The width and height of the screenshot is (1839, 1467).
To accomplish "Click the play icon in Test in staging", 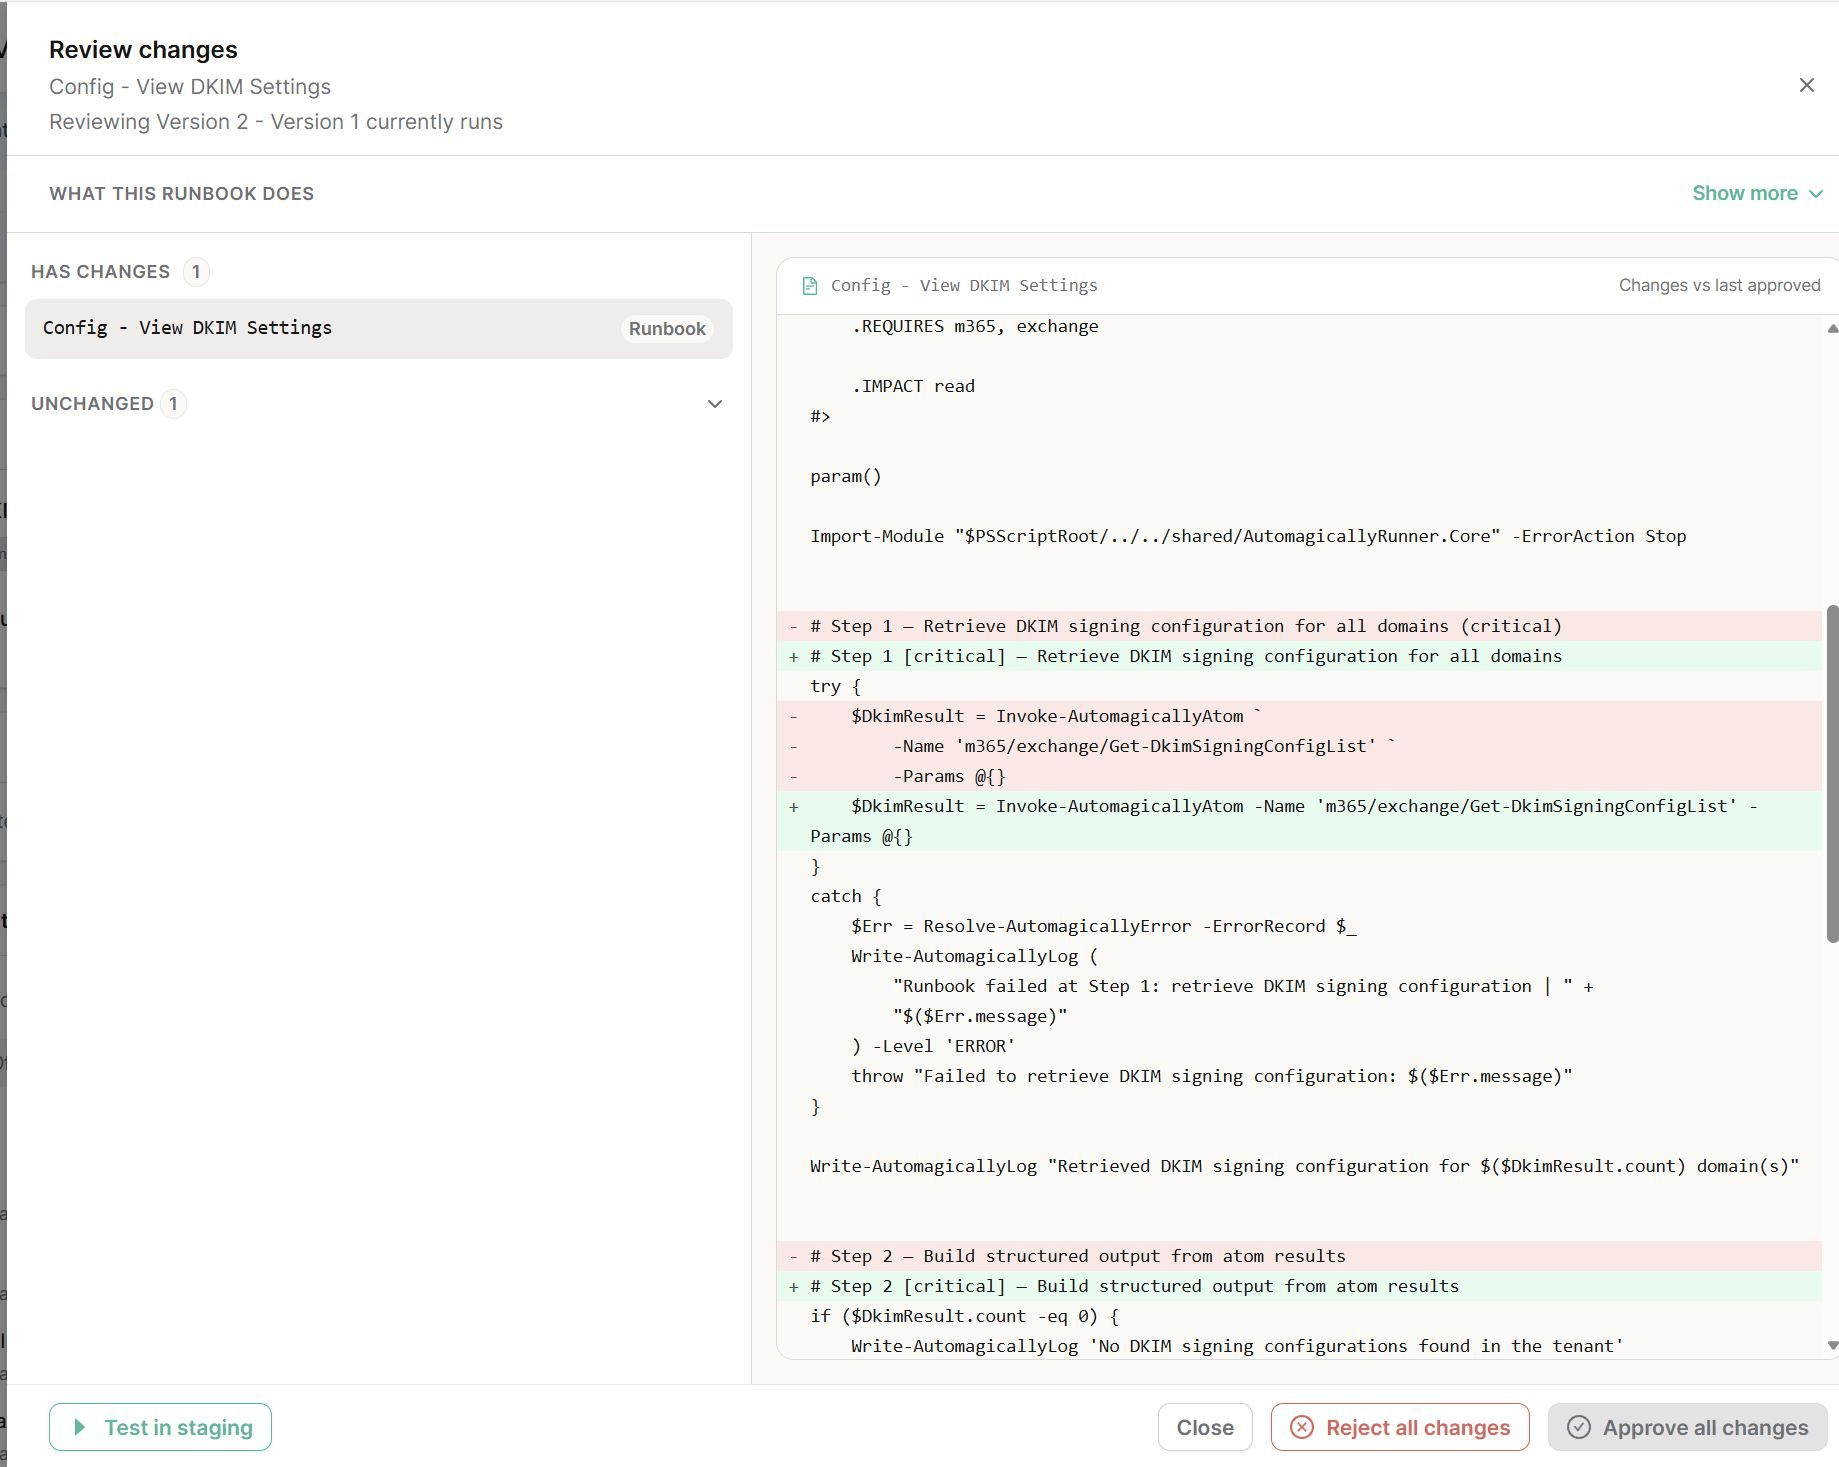I will click(x=80, y=1427).
